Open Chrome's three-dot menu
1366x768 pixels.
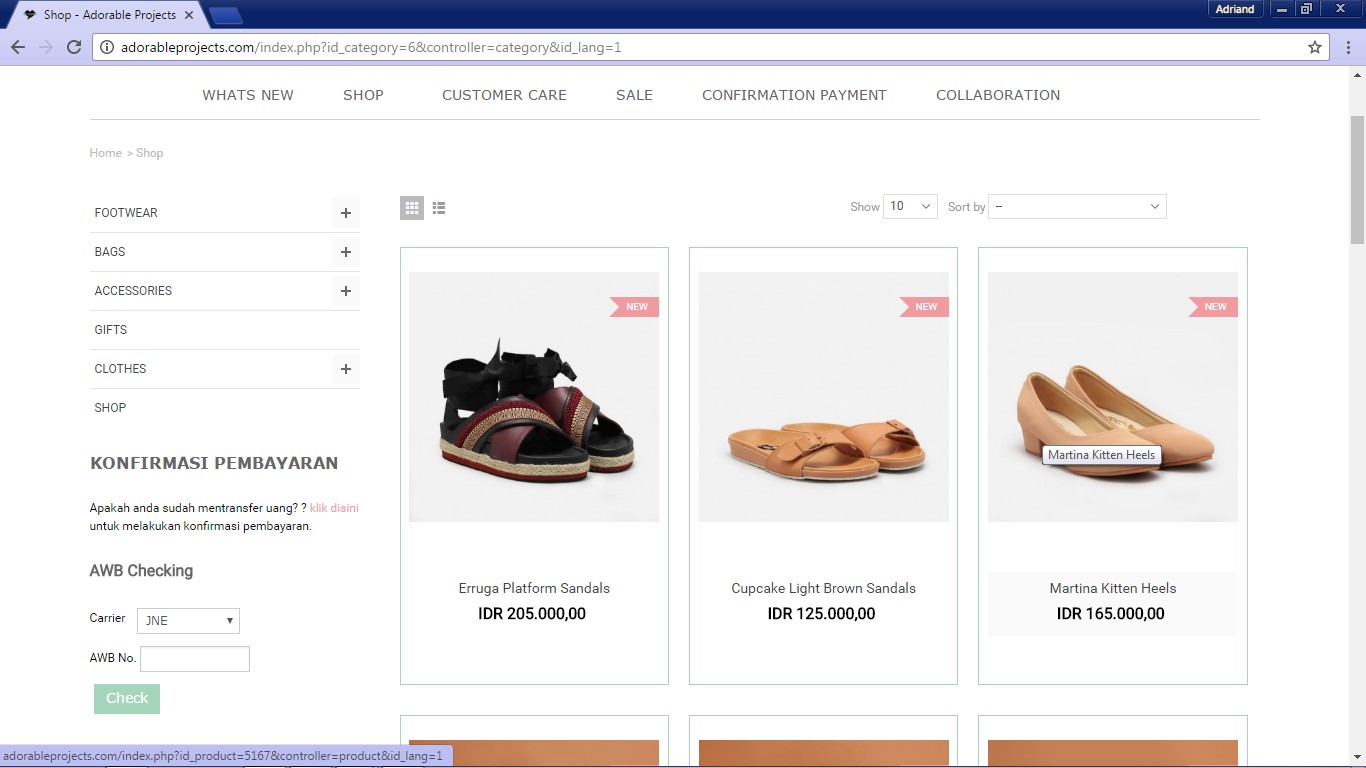(x=1349, y=46)
